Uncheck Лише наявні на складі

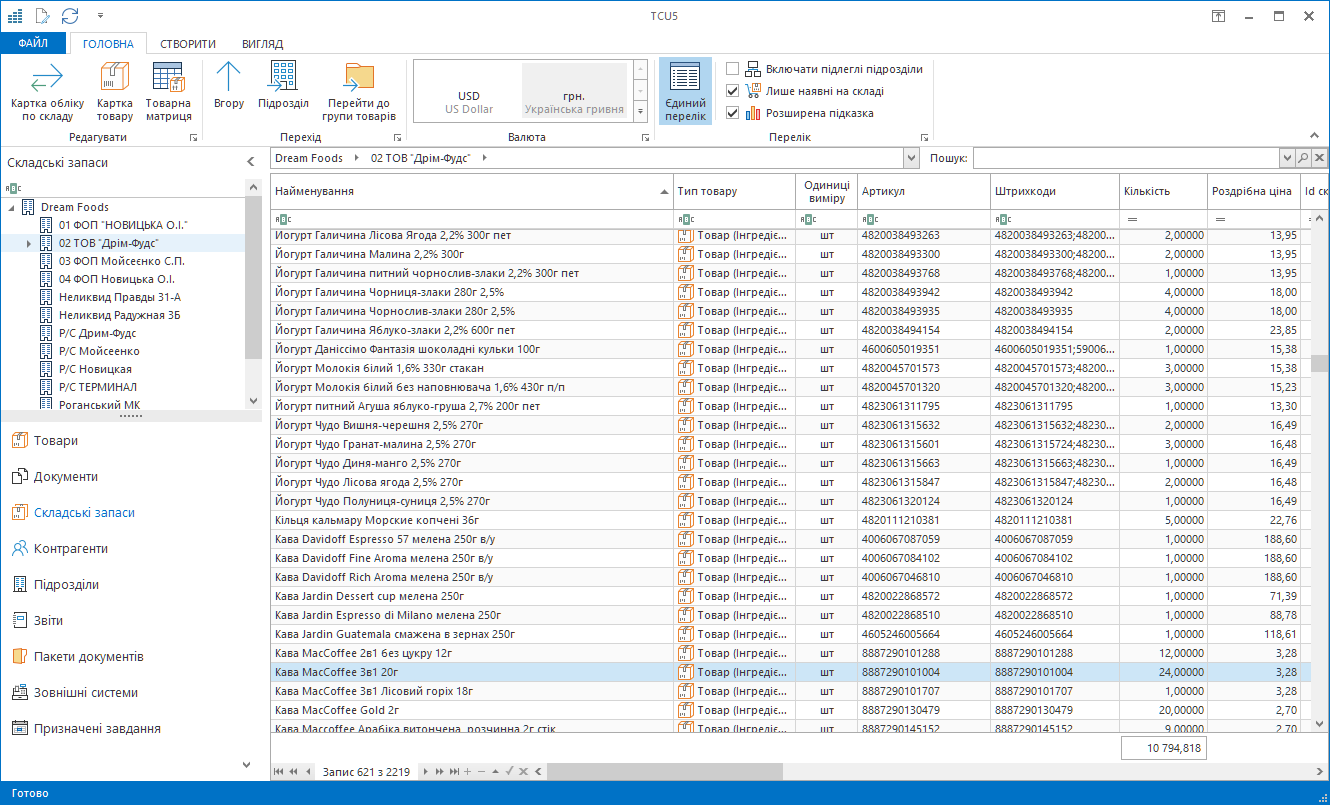[733, 91]
